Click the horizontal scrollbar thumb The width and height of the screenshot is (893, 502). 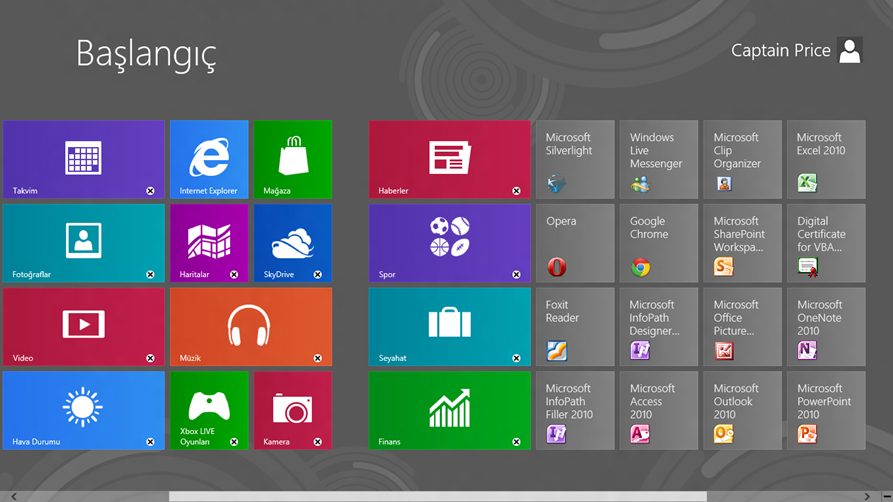(438, 497)
